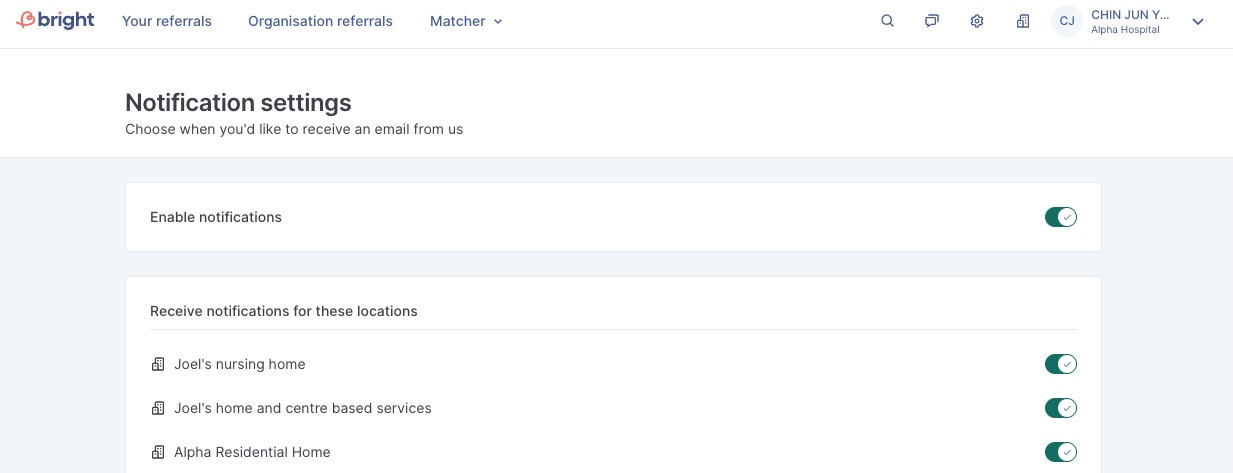1233x473 pixels.
Task: Click building icon beside Alpha Residential Home
Action: [158, 452]
